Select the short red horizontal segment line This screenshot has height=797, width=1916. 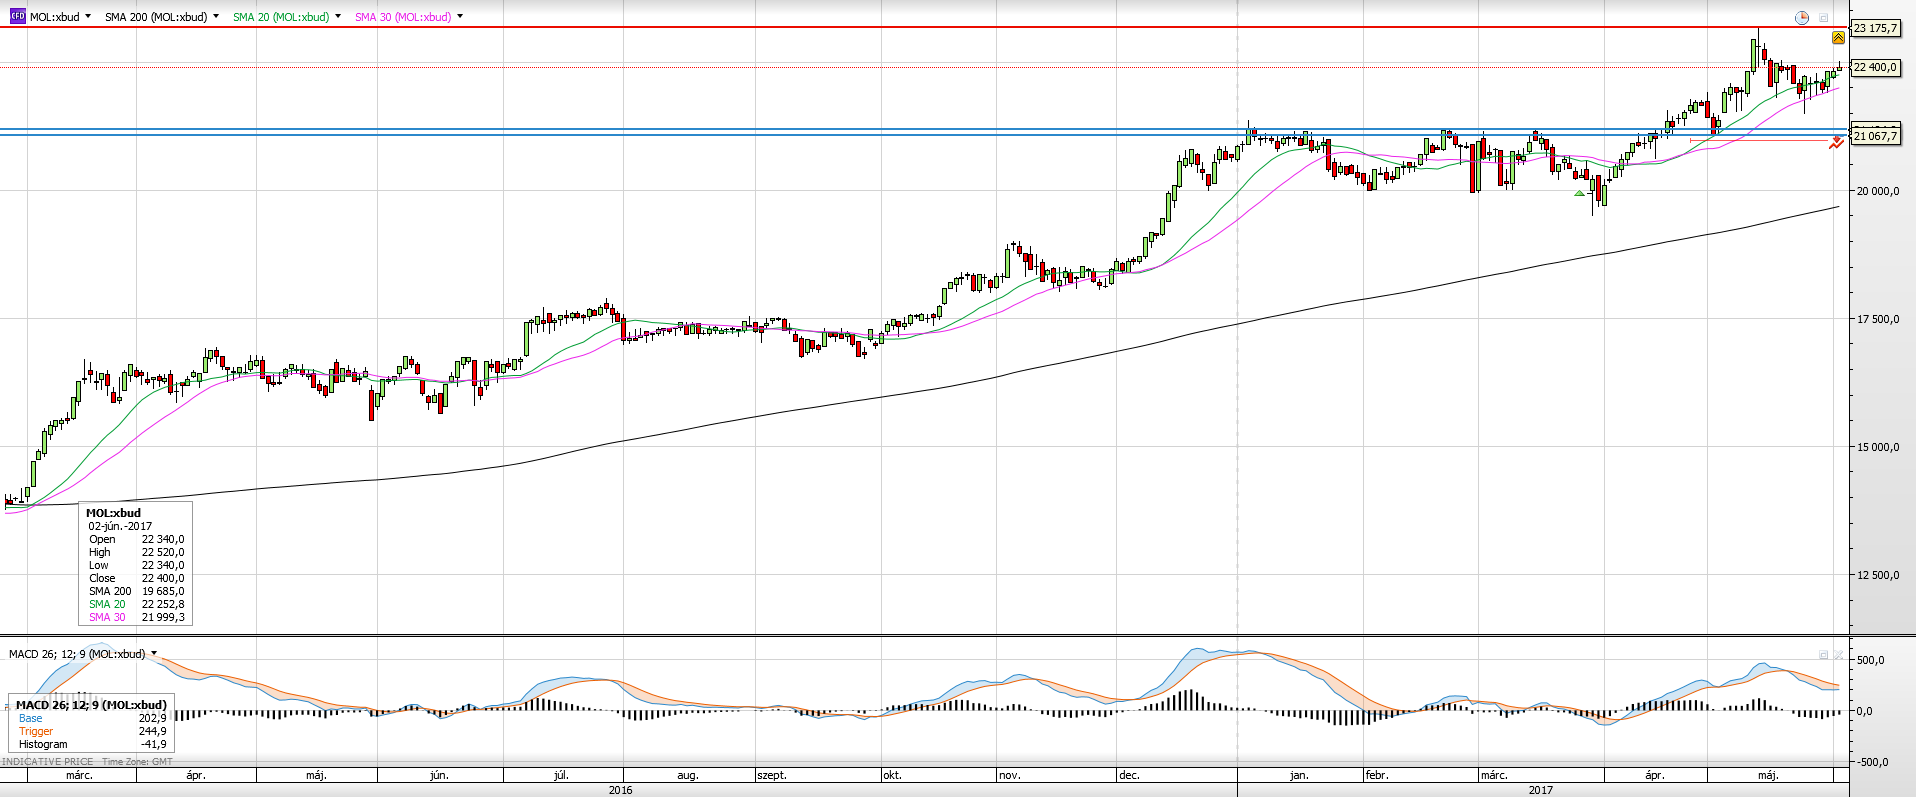point(1760,140)
